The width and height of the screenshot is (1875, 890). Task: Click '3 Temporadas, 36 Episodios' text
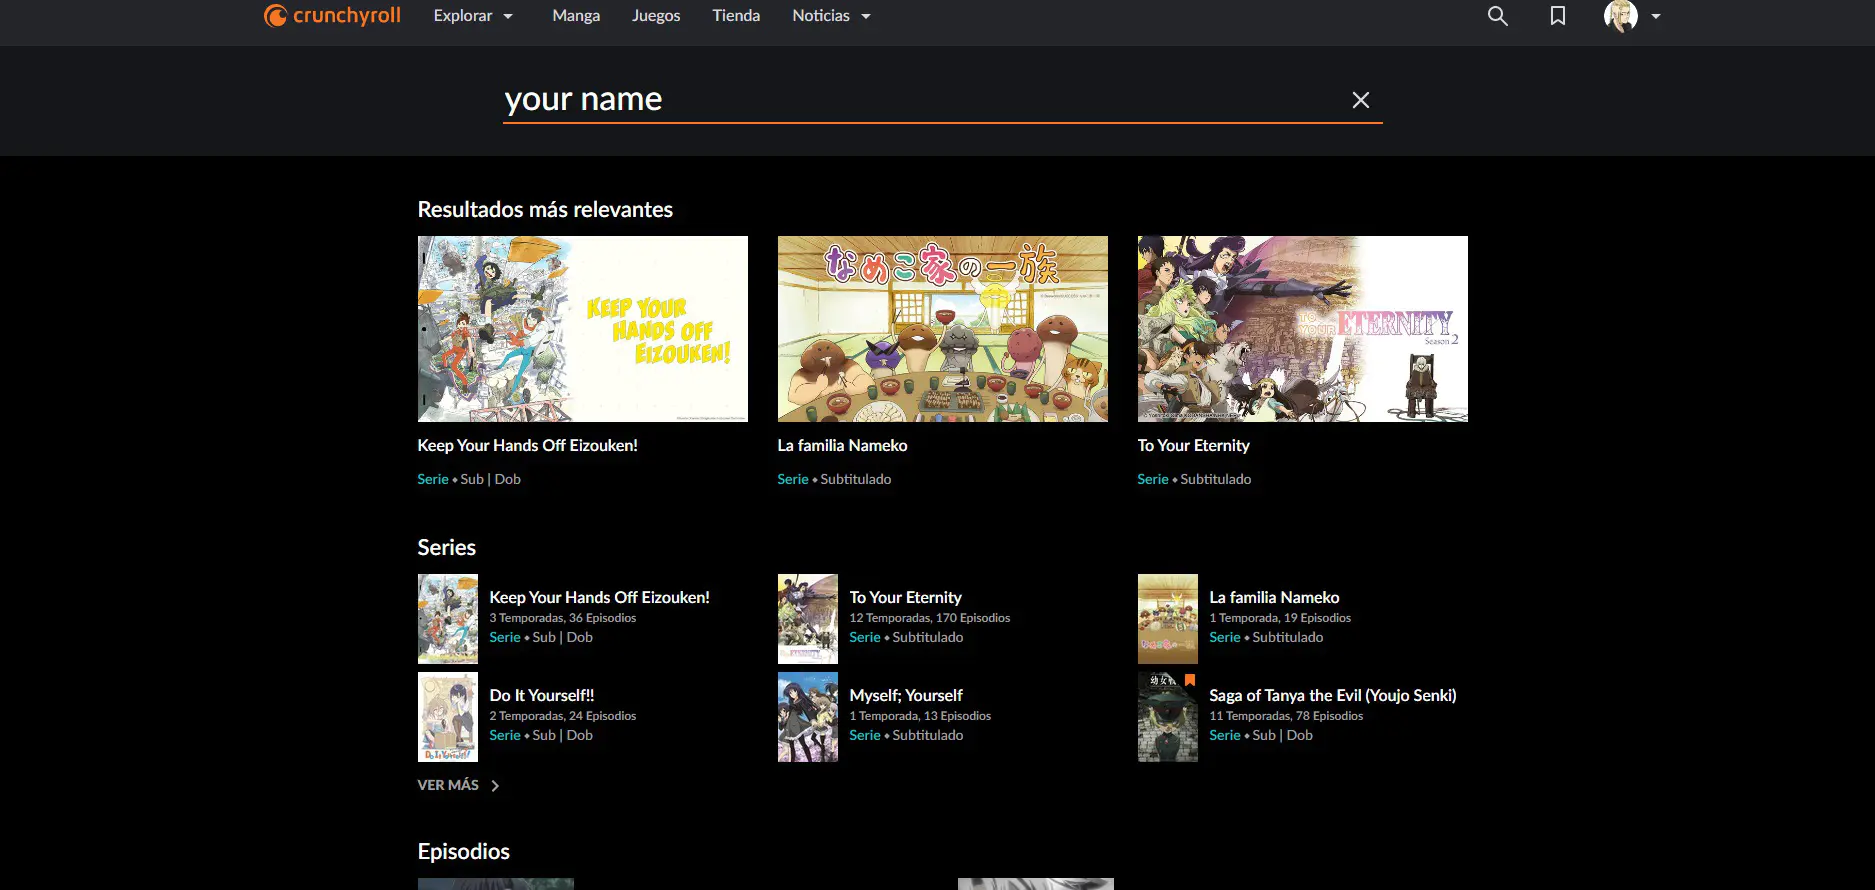[x=563, y=618]
